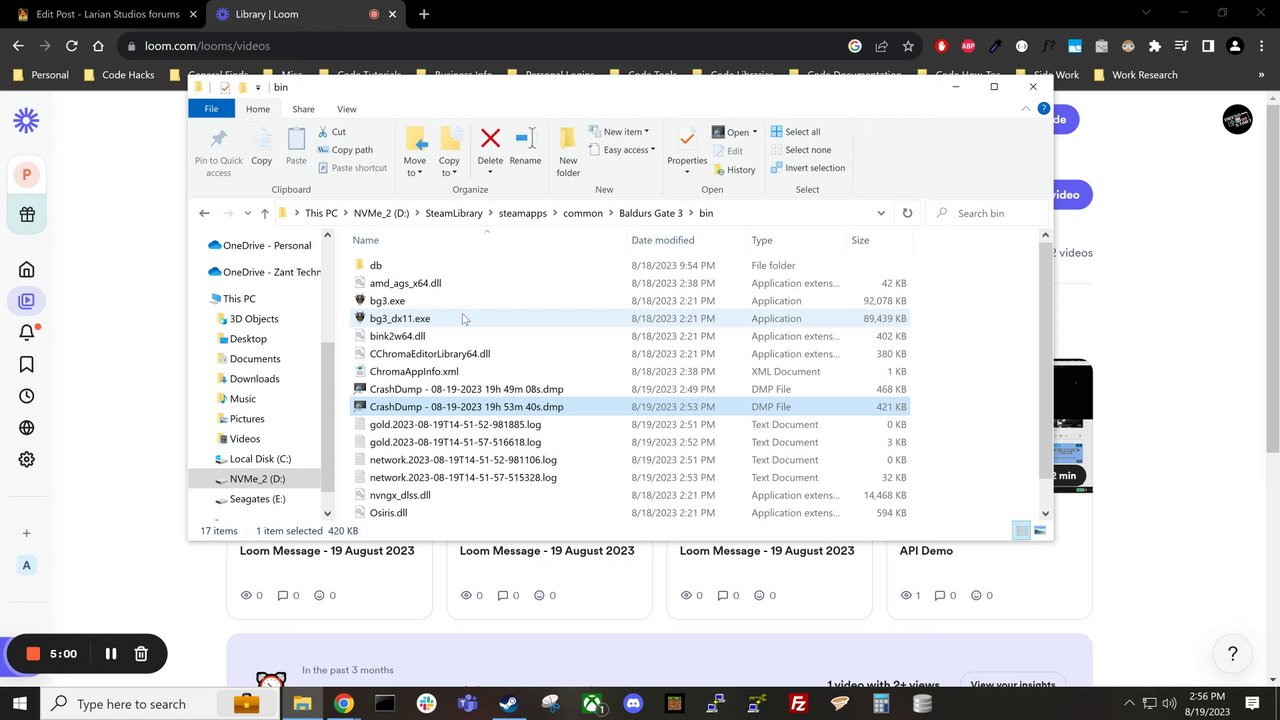This screenshot has height=720, width=1280.
Task: Reload the Loom page in Chrome
Action: 71,46
